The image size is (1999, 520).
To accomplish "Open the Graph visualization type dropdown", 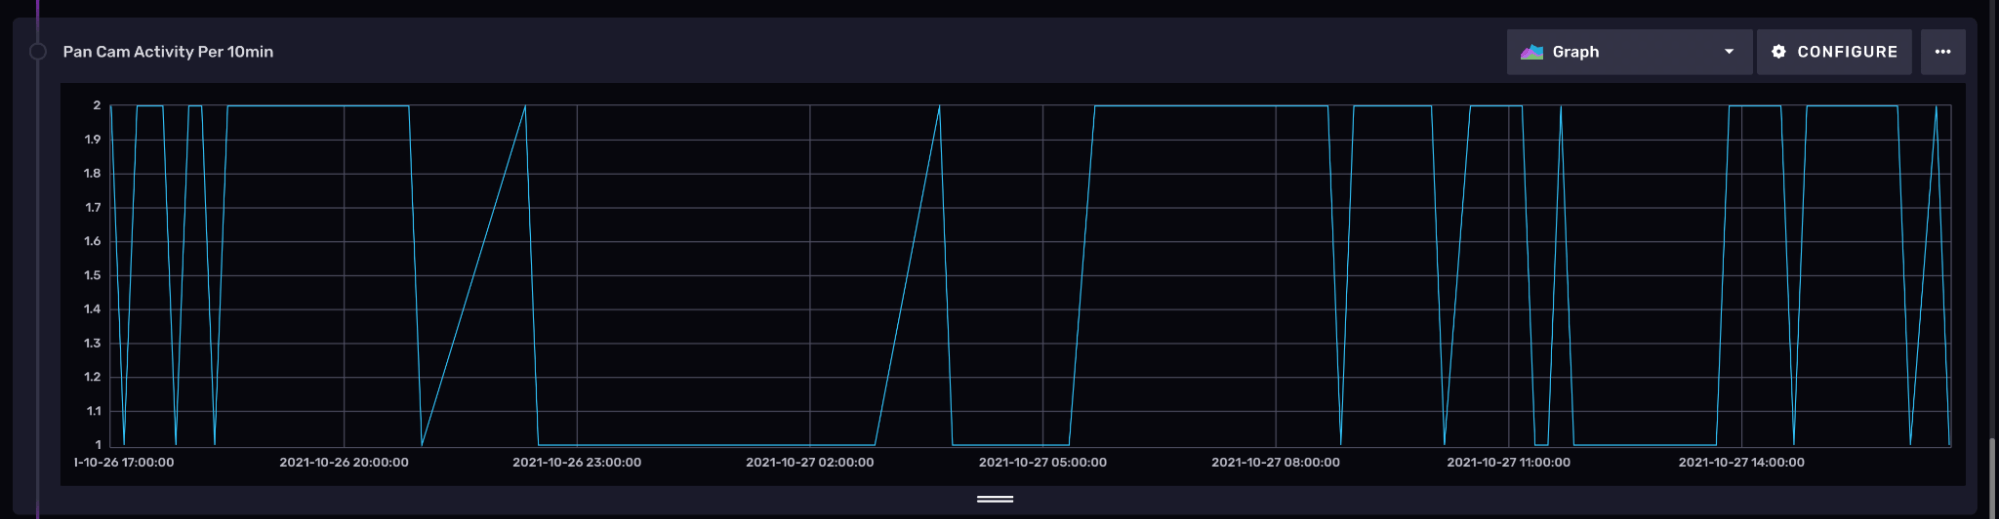I will 1629,52.
